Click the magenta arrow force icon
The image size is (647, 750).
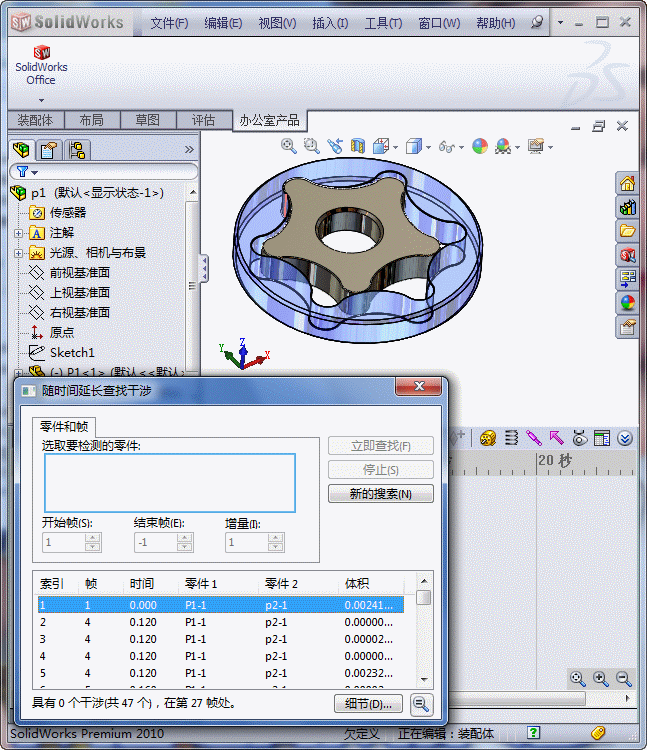pos(556,438)
